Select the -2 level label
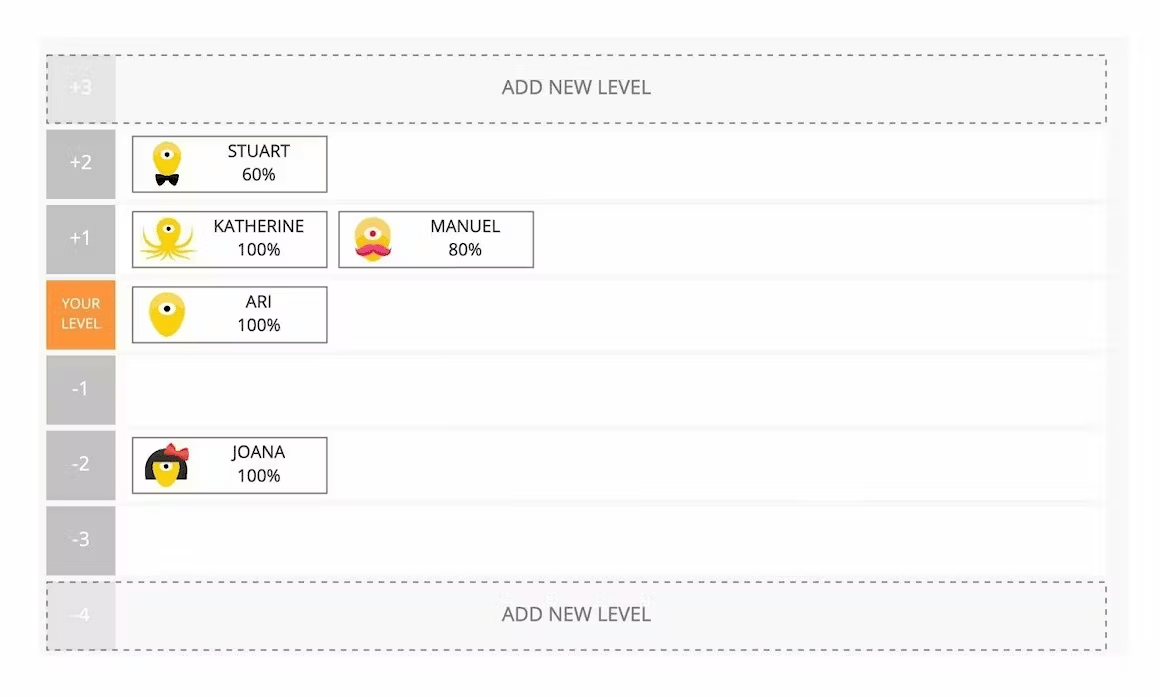The height and width of the screenshot is (697, 1160). pyautogui.click(x=81, y=465)
